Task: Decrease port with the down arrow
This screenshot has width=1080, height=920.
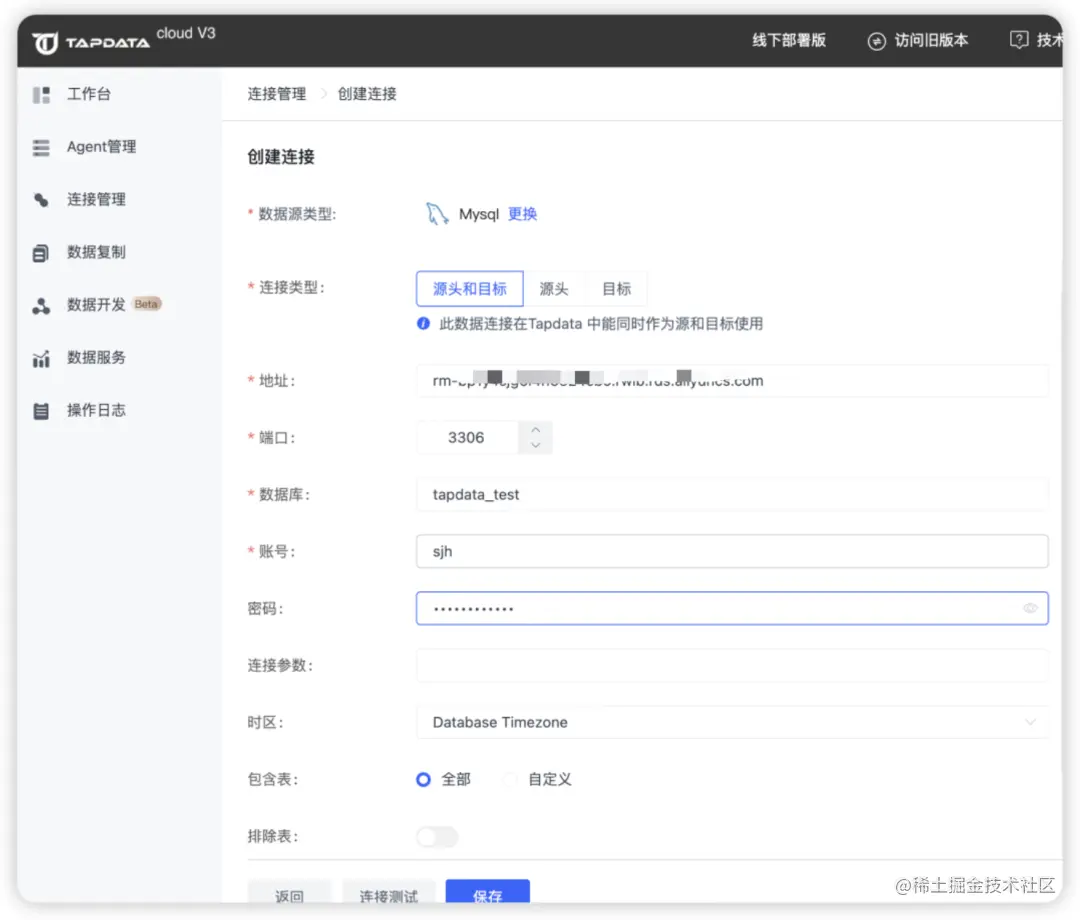Action: [x=535, y=446]
